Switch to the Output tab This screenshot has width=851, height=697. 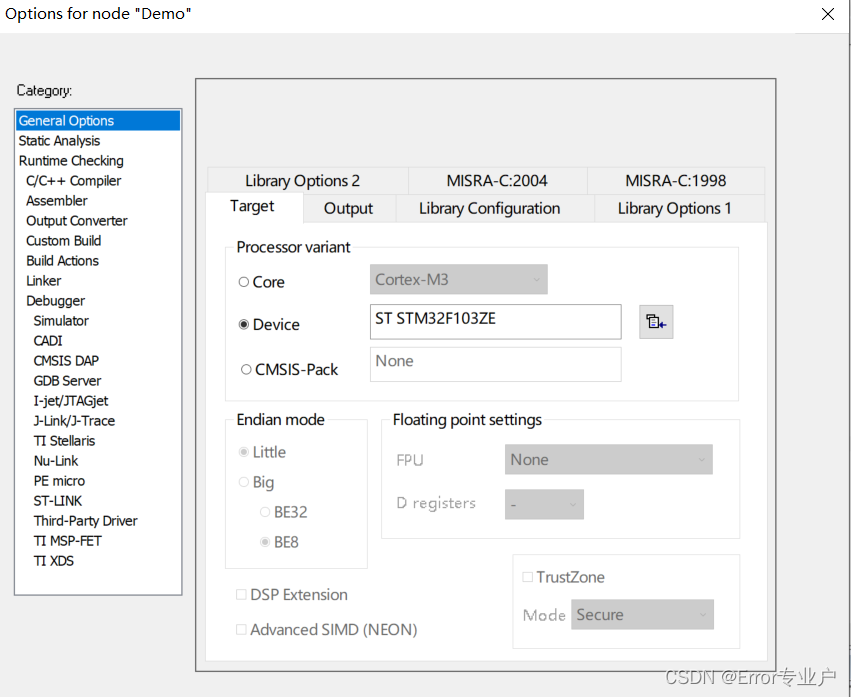pos(348,208)
